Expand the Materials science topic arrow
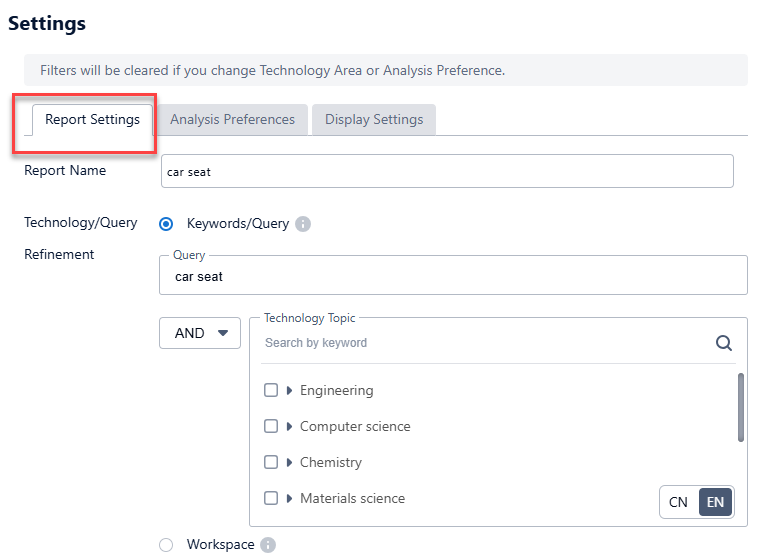 290,499
